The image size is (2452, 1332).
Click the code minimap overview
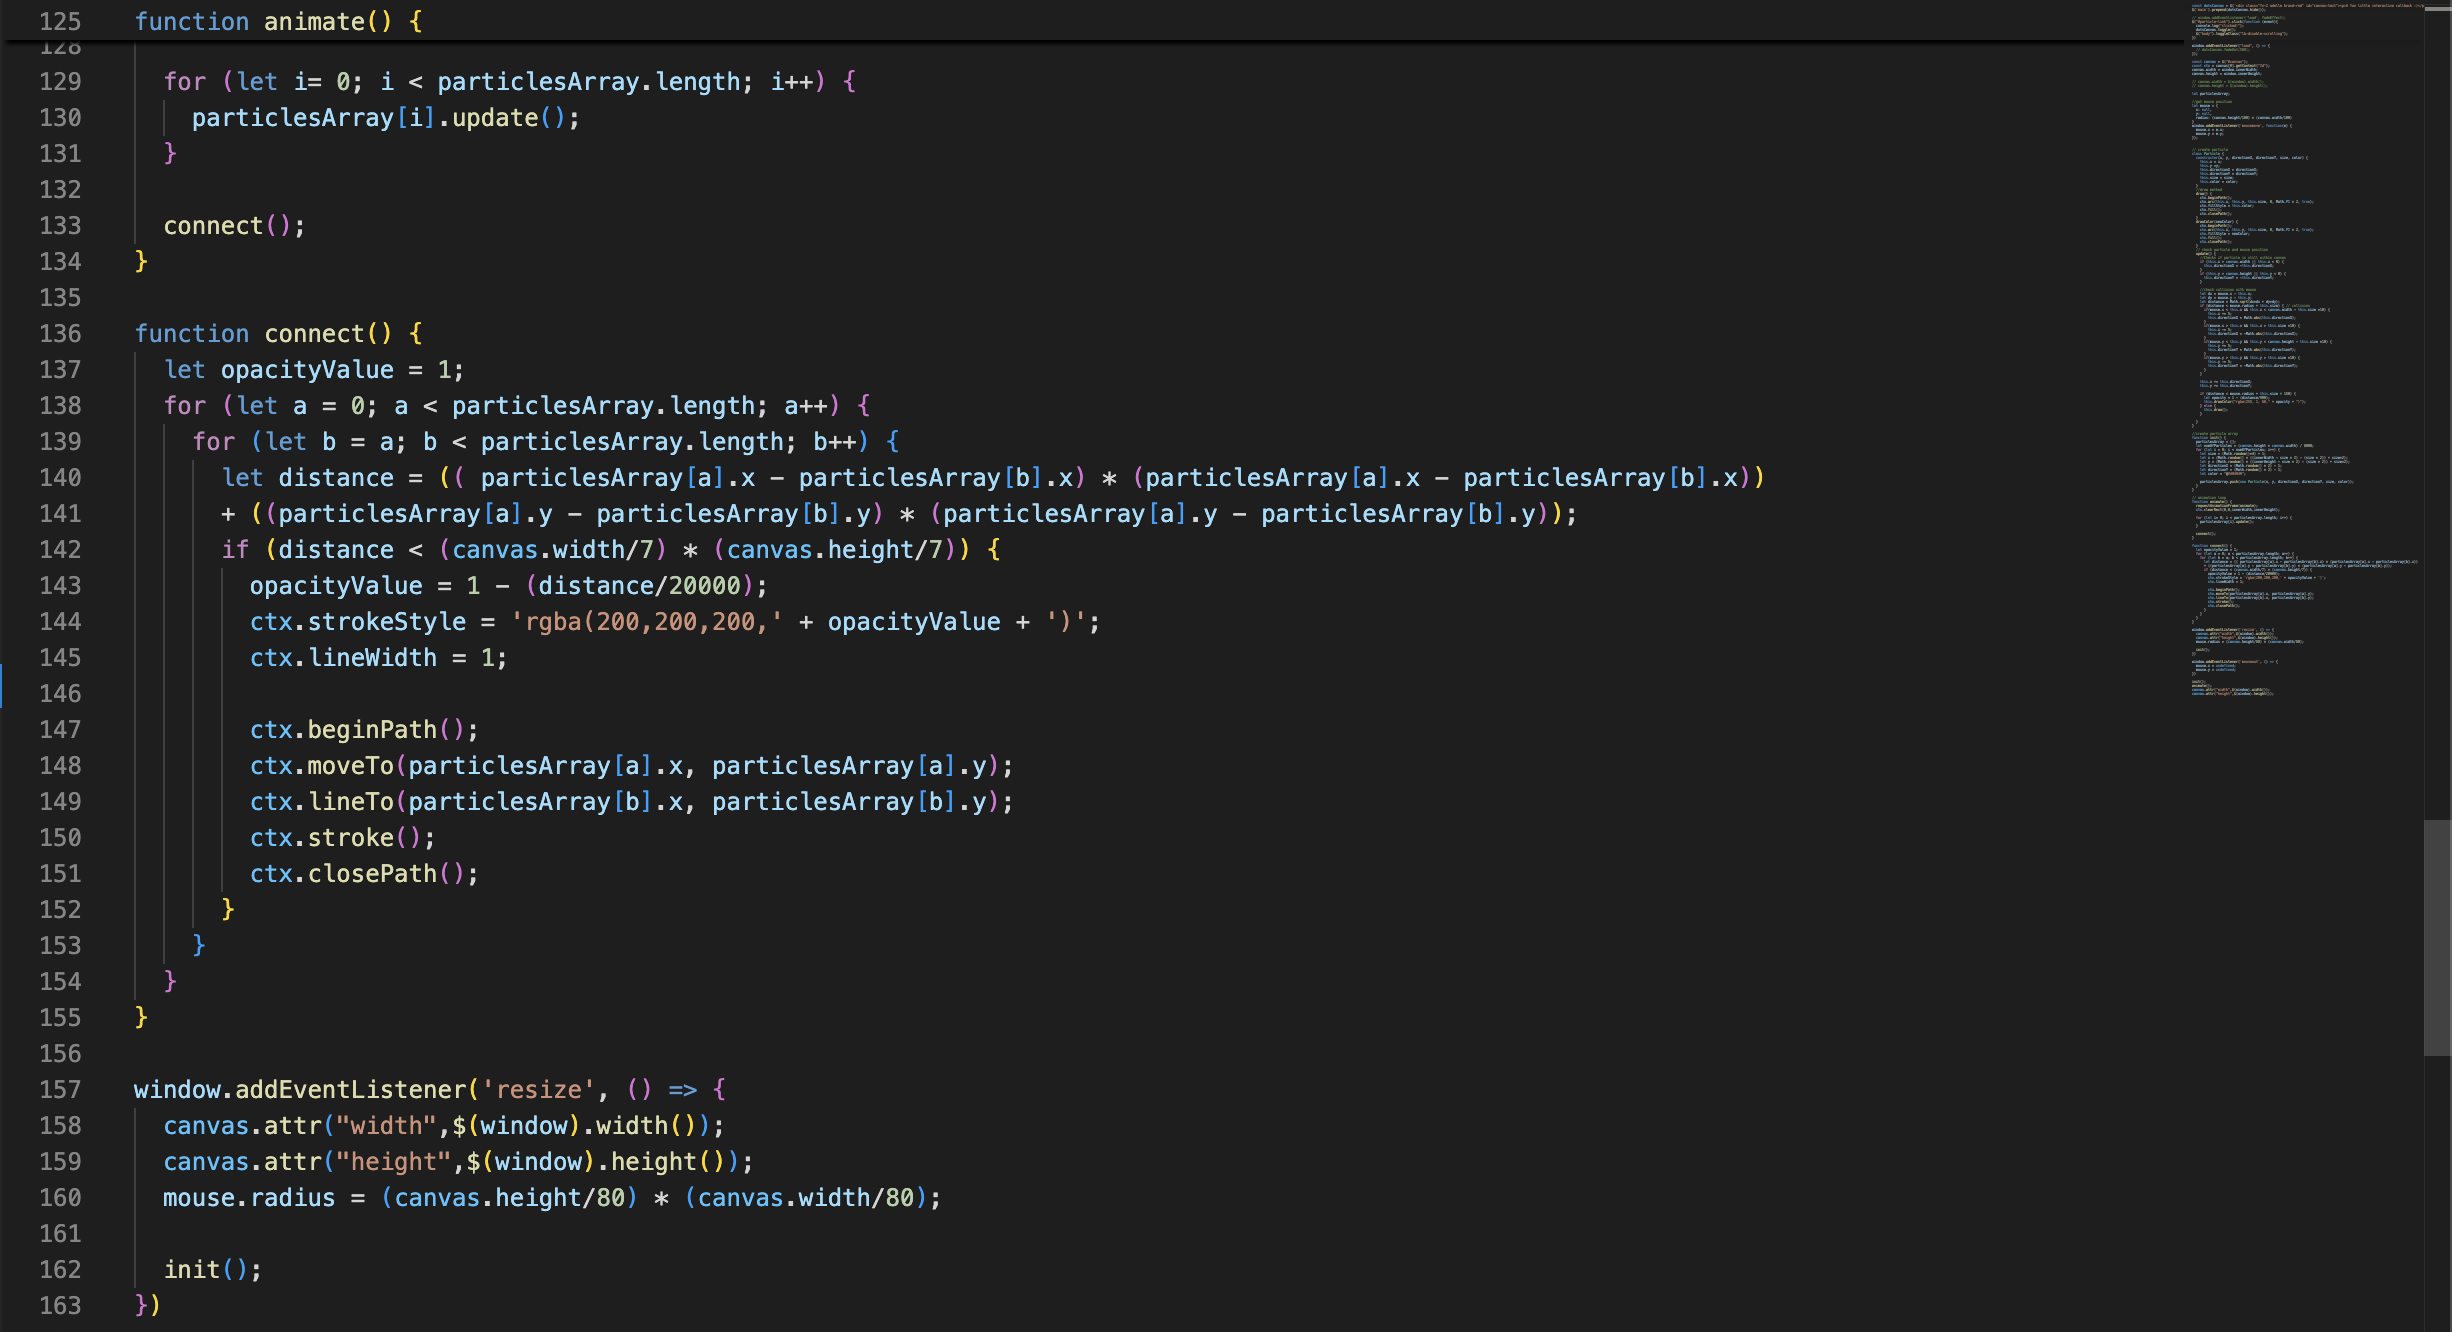click(2304, 350)
